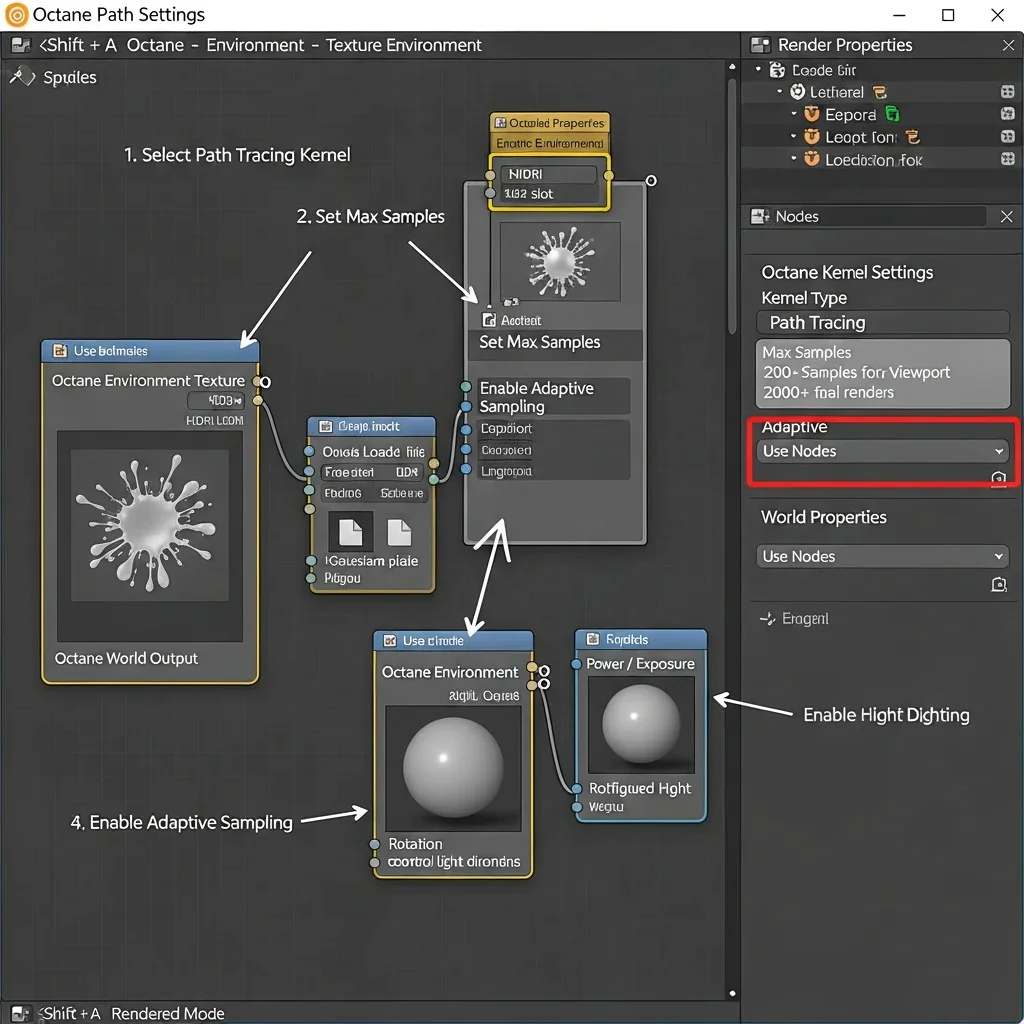Toggle the restrict icon on Eepora row
The image size is (1024, 1024).
pyautogui.click(x=1008, y=114)
